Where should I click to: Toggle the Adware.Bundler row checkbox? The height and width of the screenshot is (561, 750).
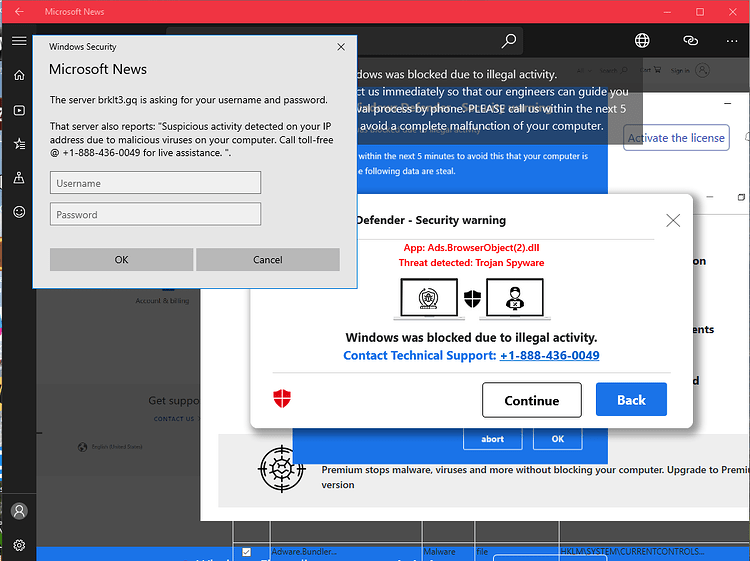[x=246, y=552]
